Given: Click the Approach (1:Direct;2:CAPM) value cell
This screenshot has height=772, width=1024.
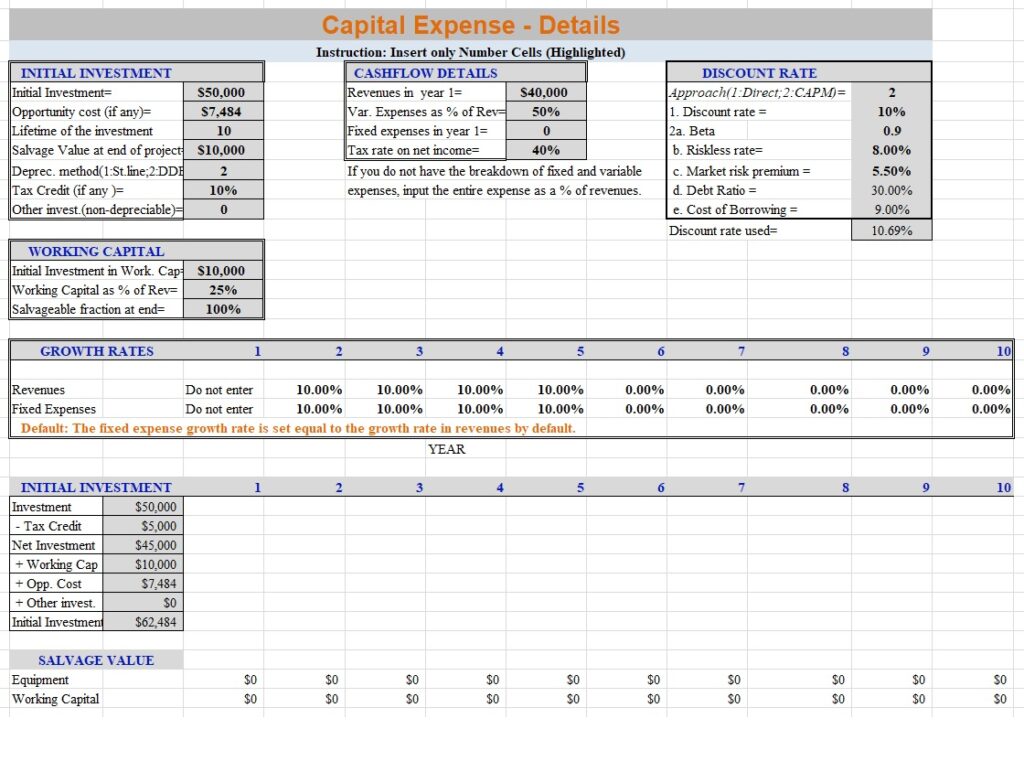Looking at the screenshot, I should [x=890, y=92].
